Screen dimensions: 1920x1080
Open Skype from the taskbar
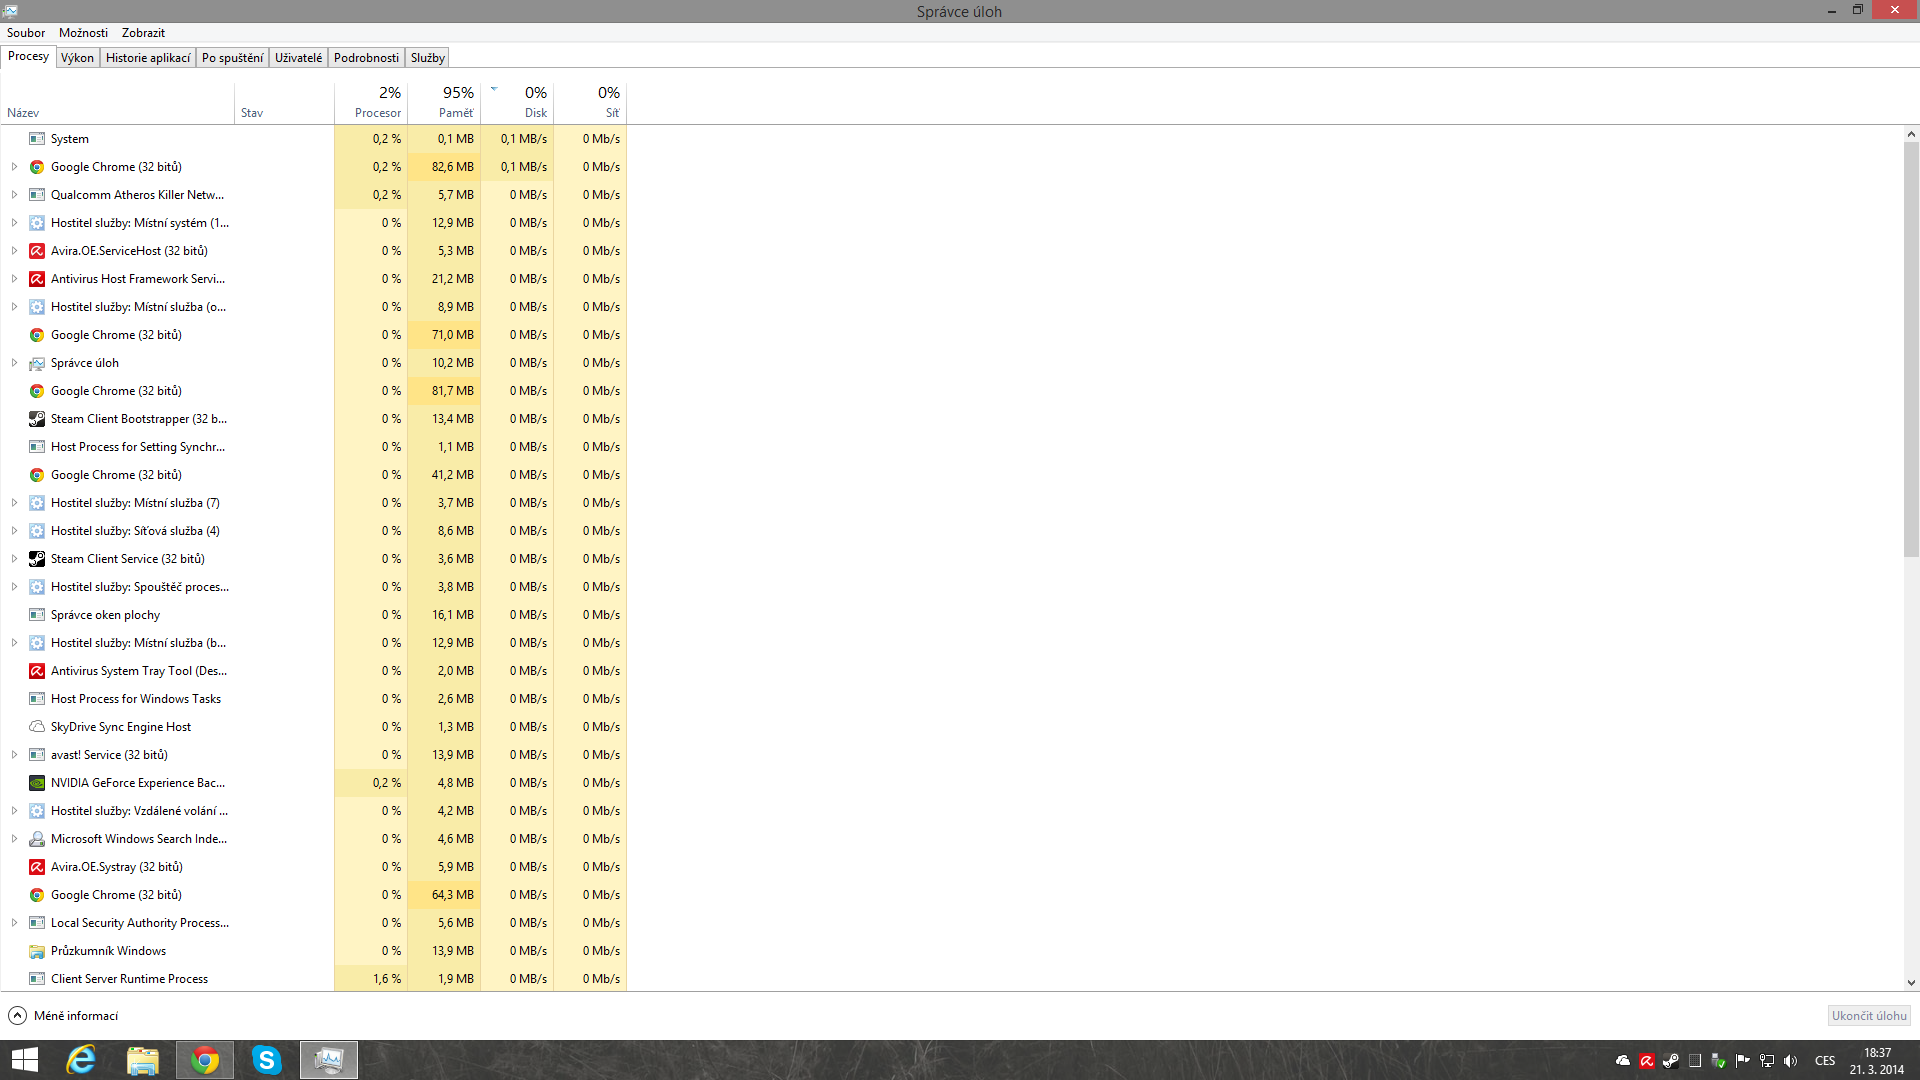tap(266, 1060)
